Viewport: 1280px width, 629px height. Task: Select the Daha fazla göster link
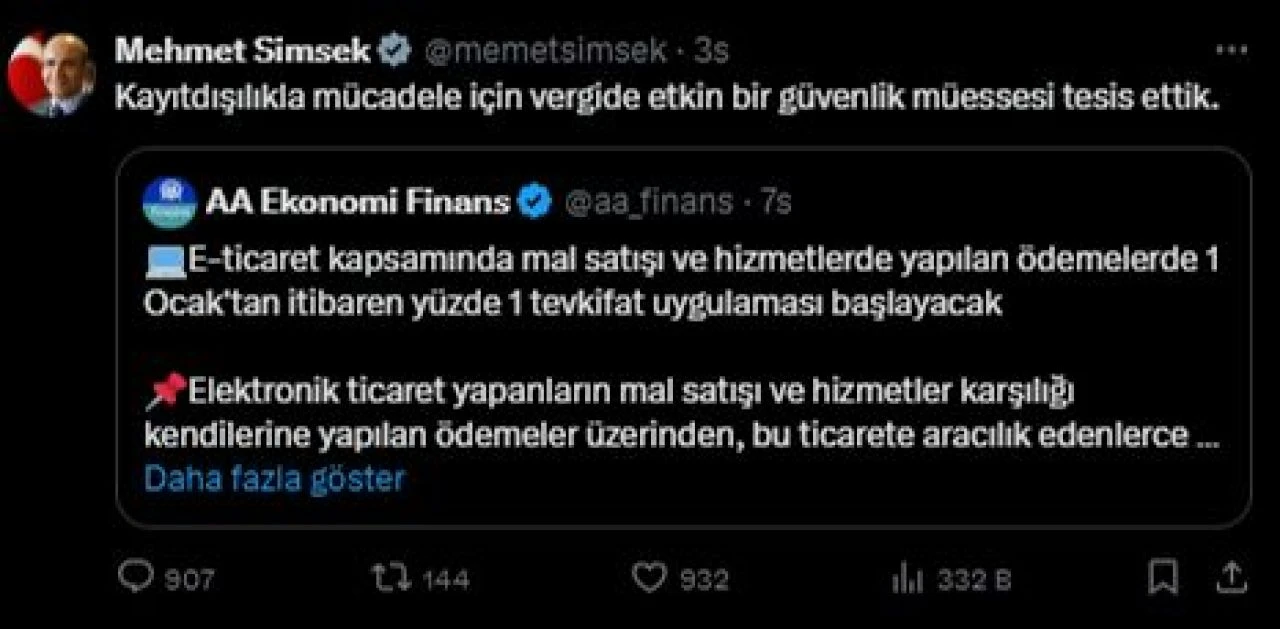274,478
